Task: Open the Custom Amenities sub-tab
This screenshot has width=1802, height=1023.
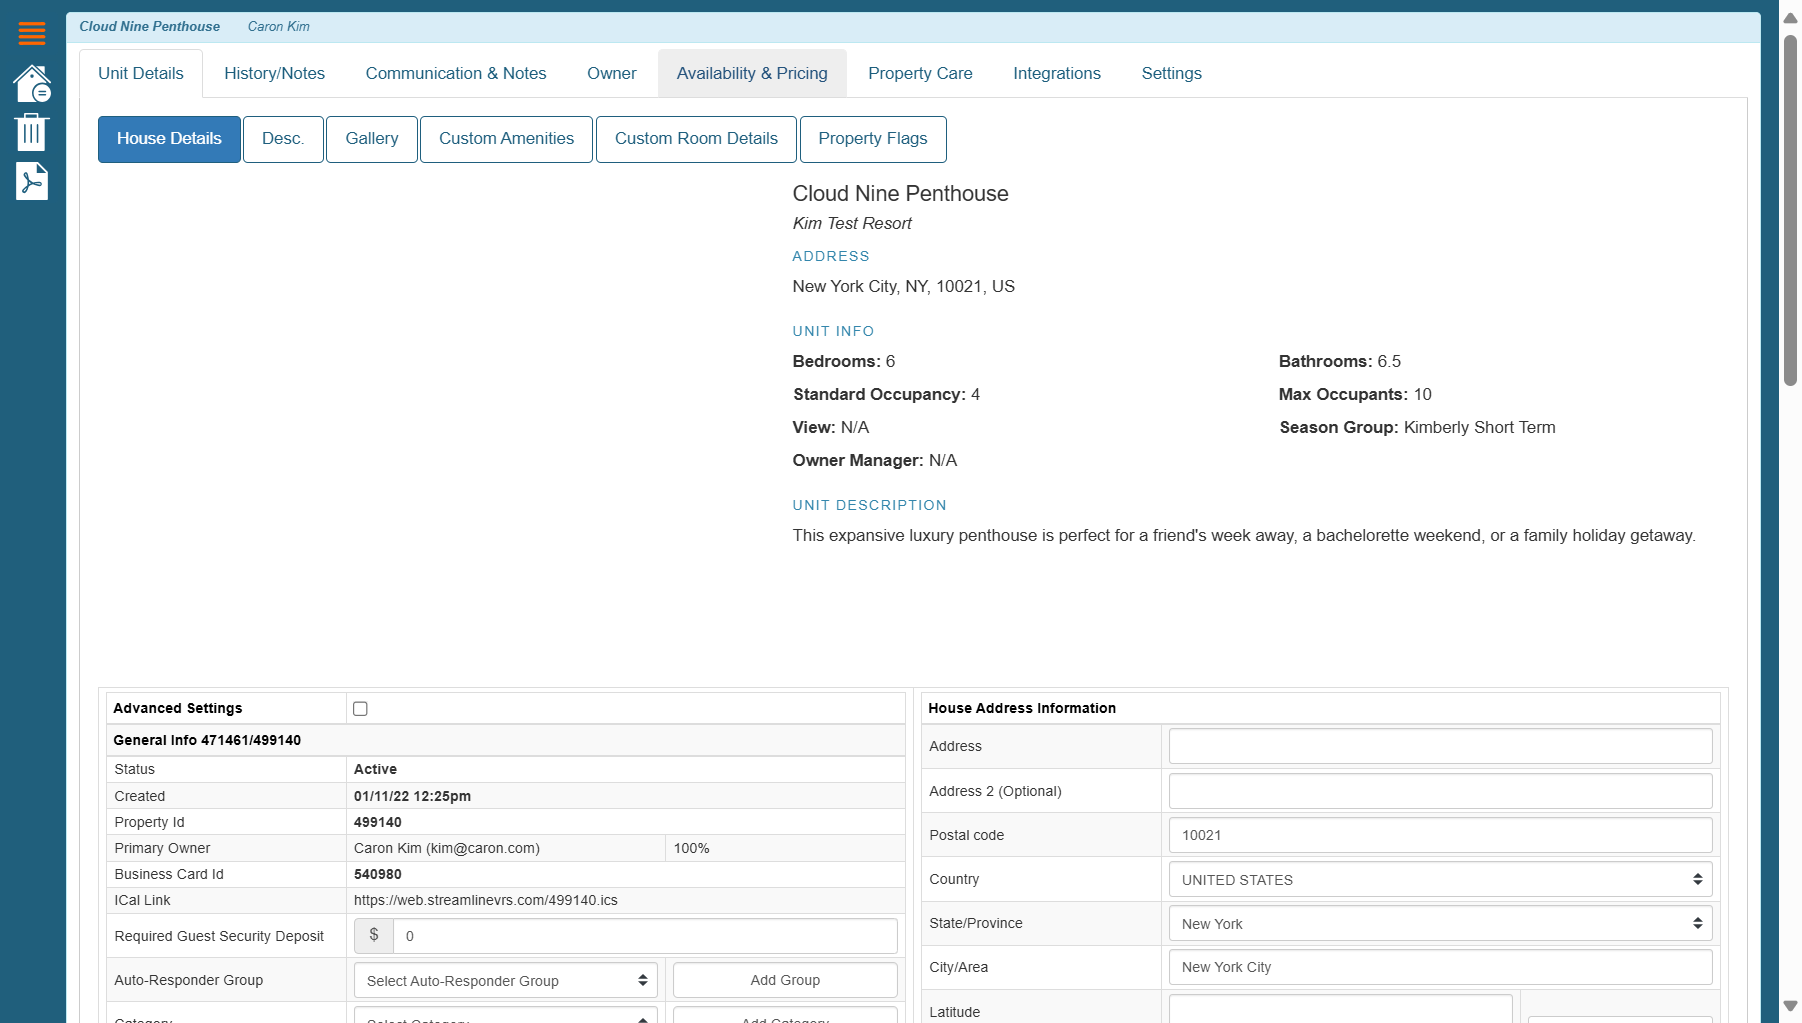Action: click(x=506, y=139)
